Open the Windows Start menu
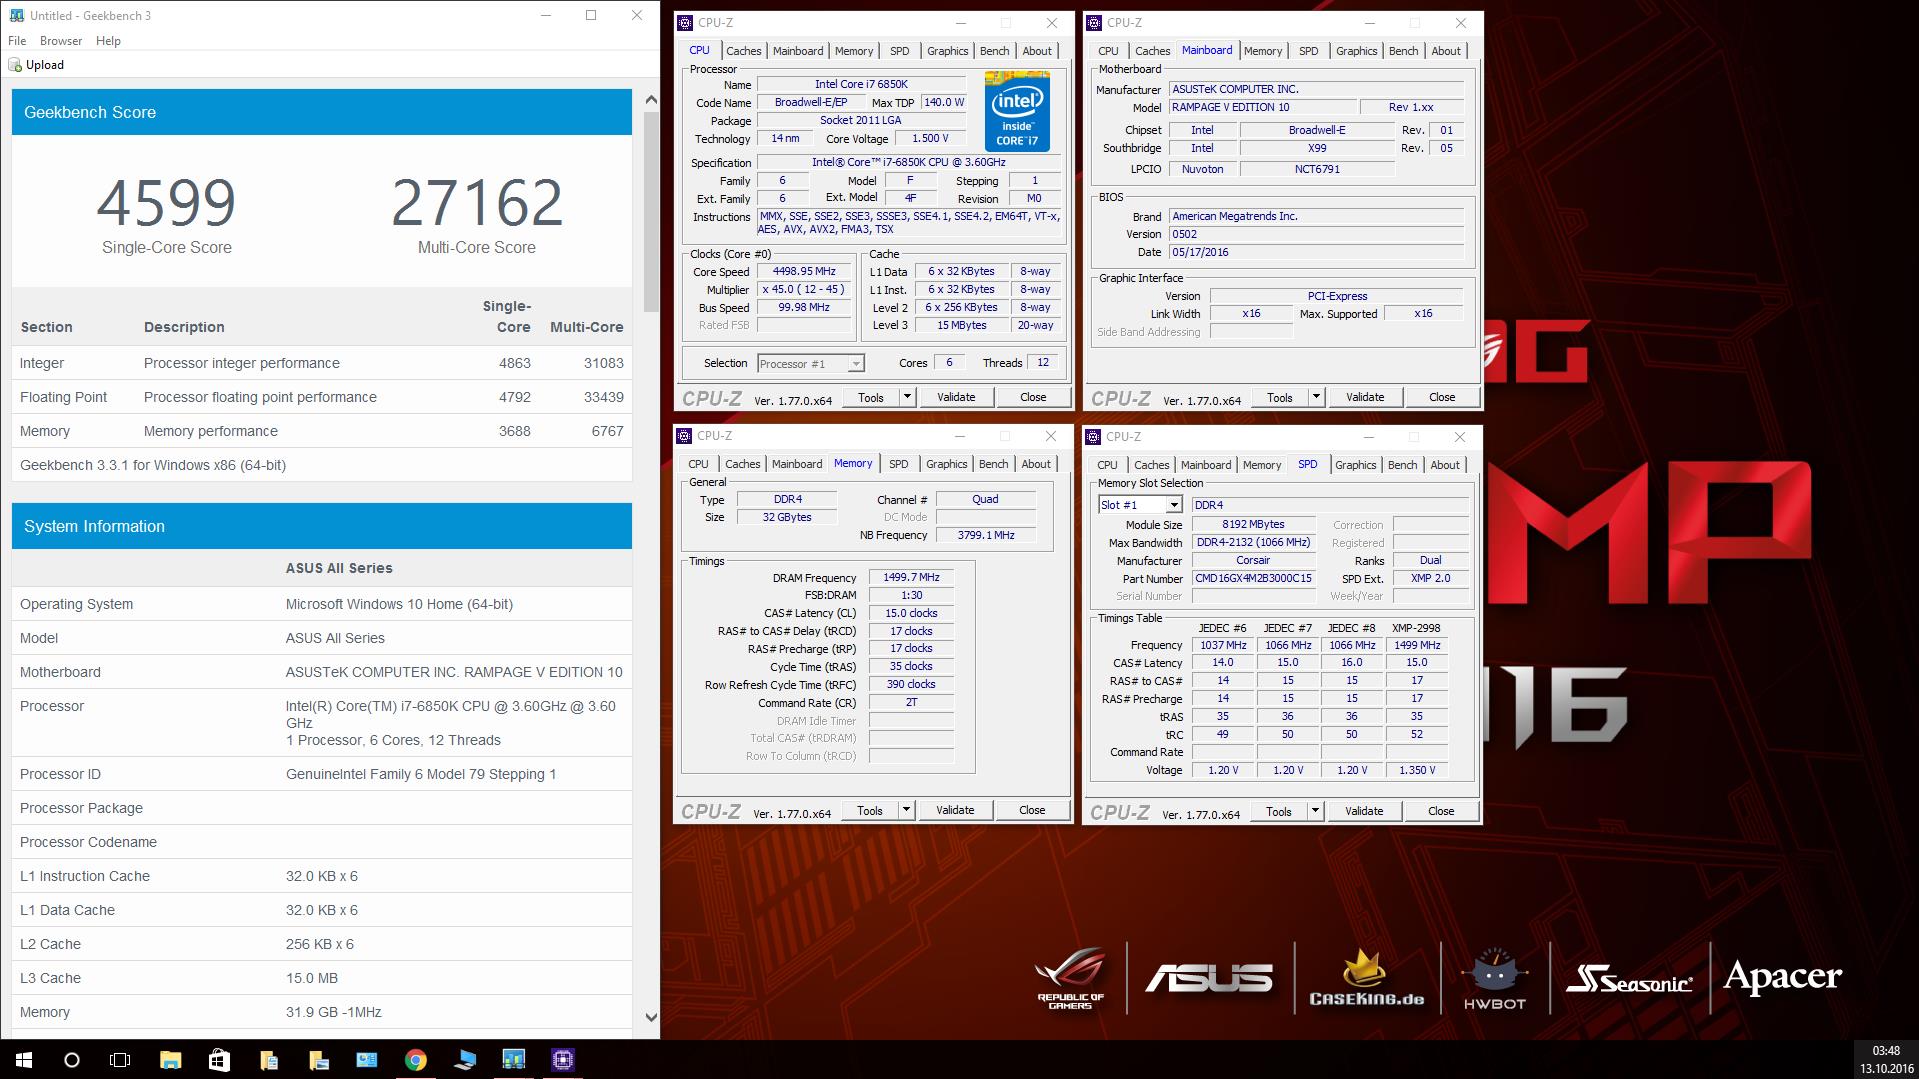Screen dimensions: 1919x1079 coord(23,1060)
